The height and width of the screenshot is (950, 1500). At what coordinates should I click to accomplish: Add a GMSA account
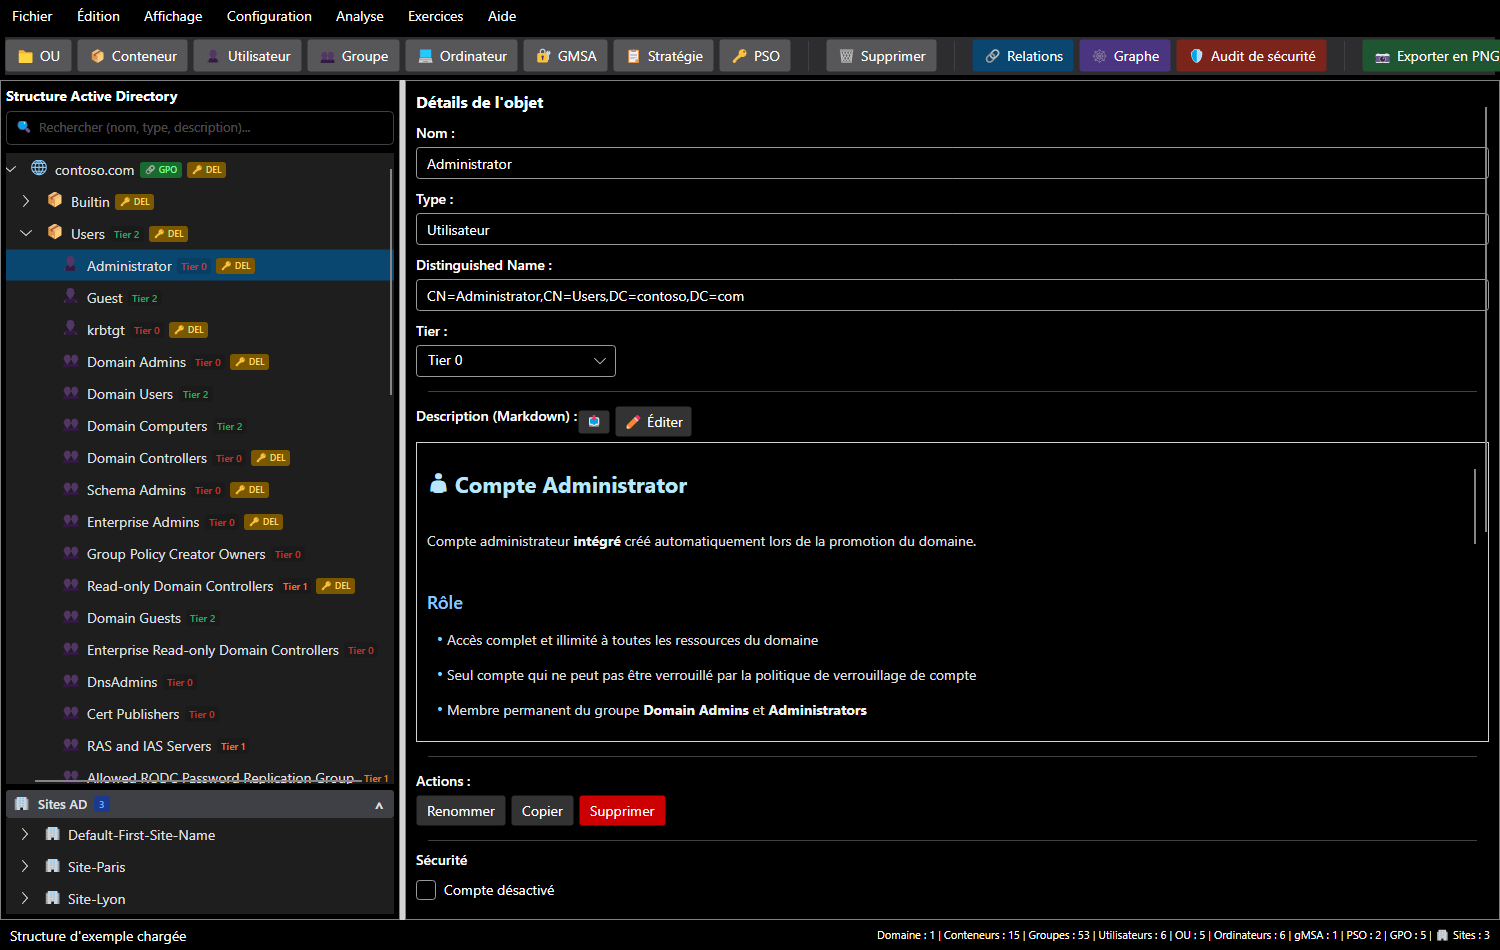coord(566,56)
